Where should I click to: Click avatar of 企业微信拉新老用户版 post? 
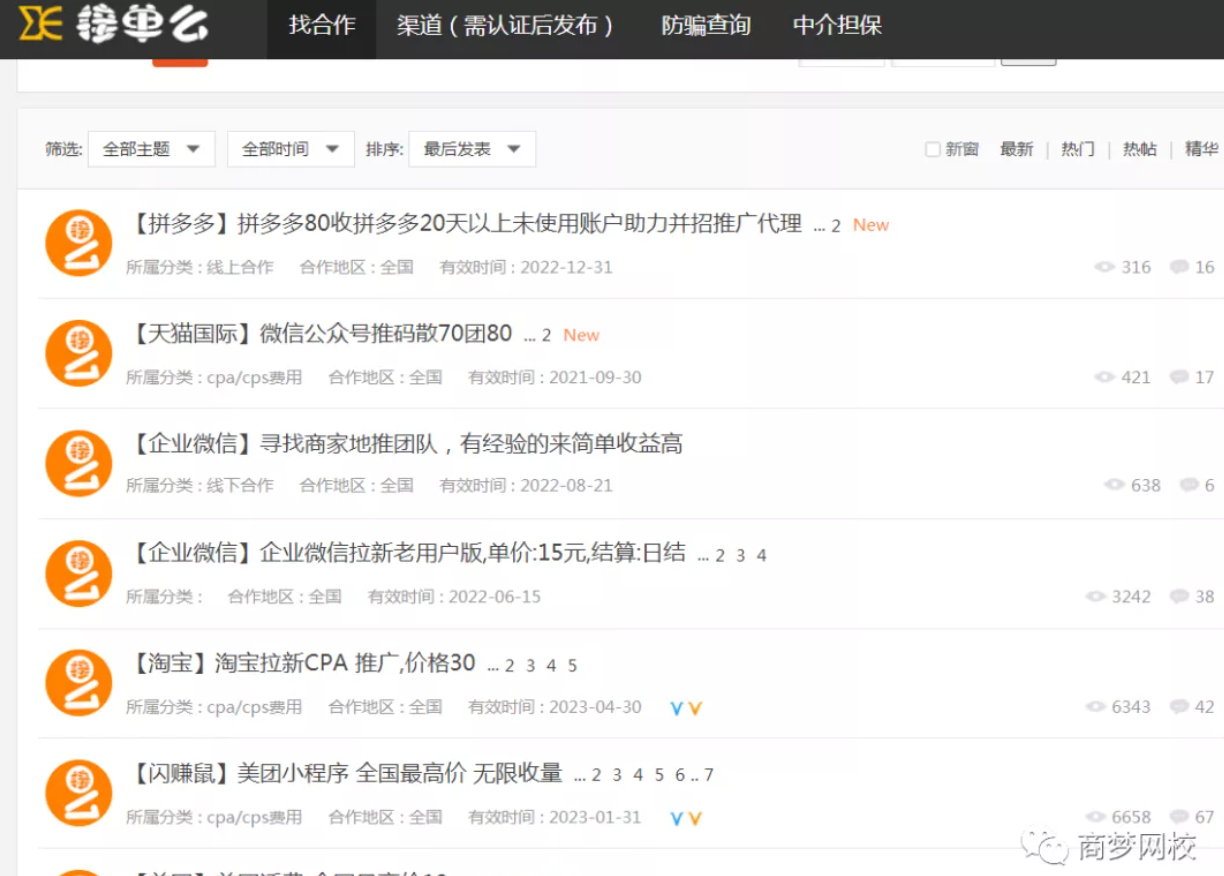click(x=79, y=573)
